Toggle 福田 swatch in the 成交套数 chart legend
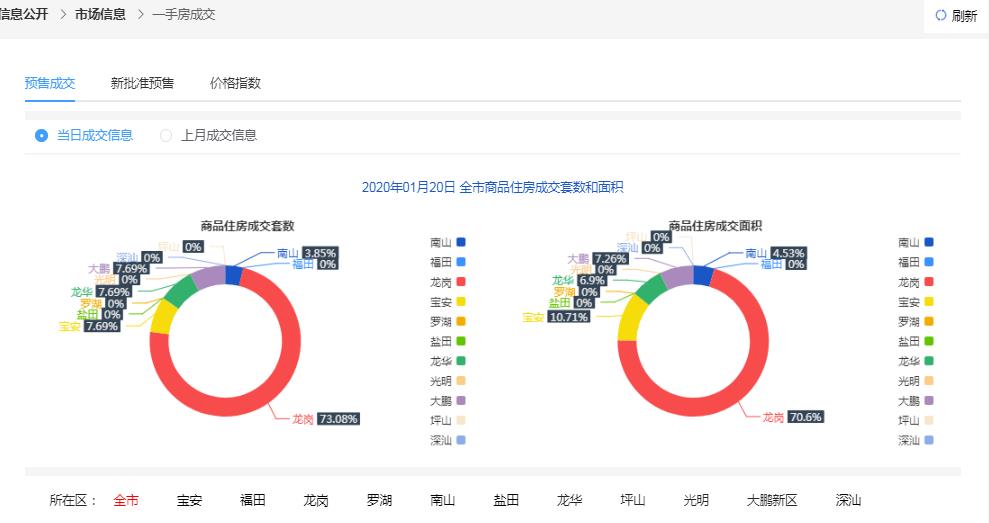Viewport: 989px width, 523px height. (461, 262)
